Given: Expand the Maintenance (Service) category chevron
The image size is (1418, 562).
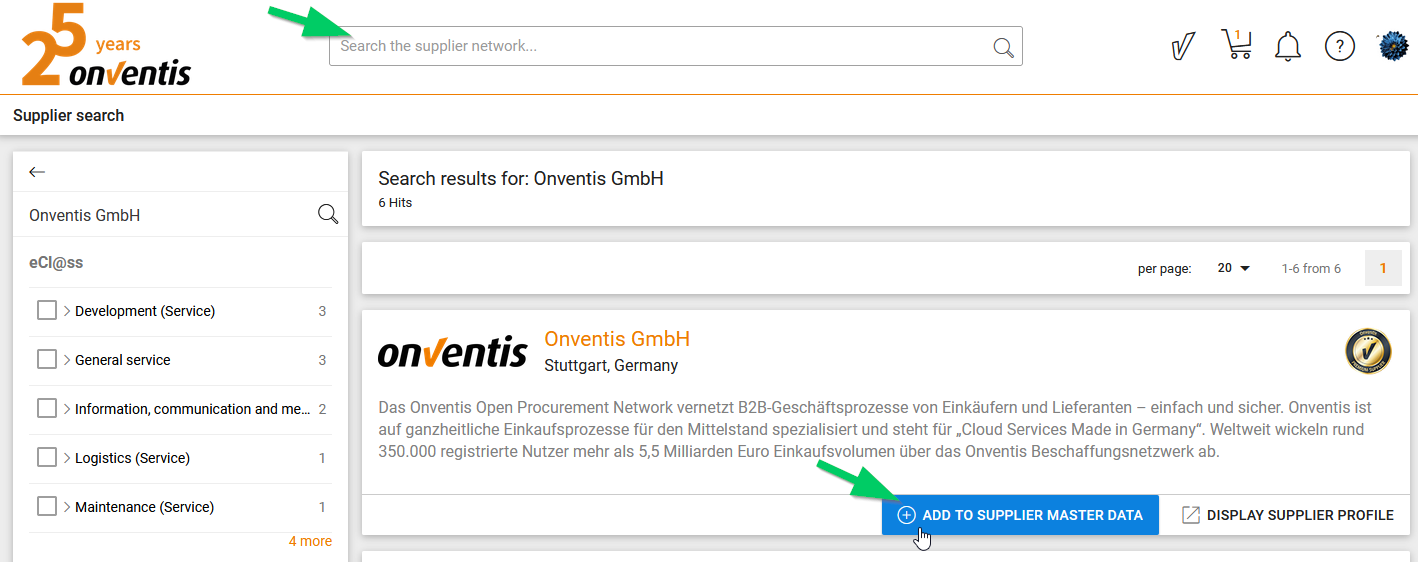Looking at the screenshot, I should coord(67,507).
